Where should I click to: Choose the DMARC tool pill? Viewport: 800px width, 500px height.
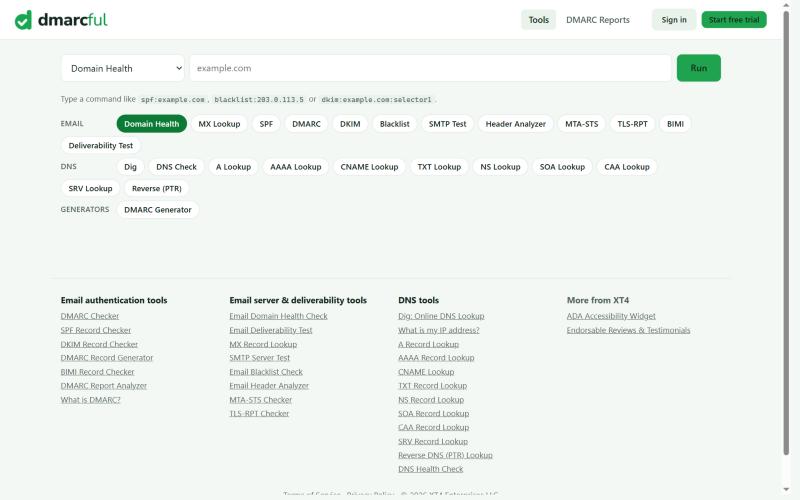[306, 123]
